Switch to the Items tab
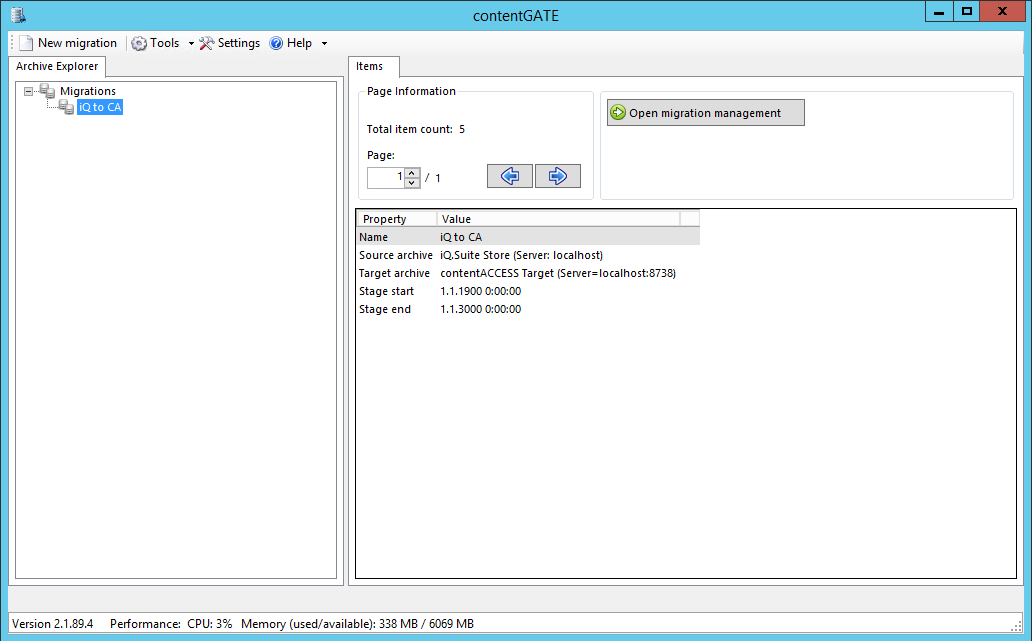 pyautogui.click(x=370, y=67)
